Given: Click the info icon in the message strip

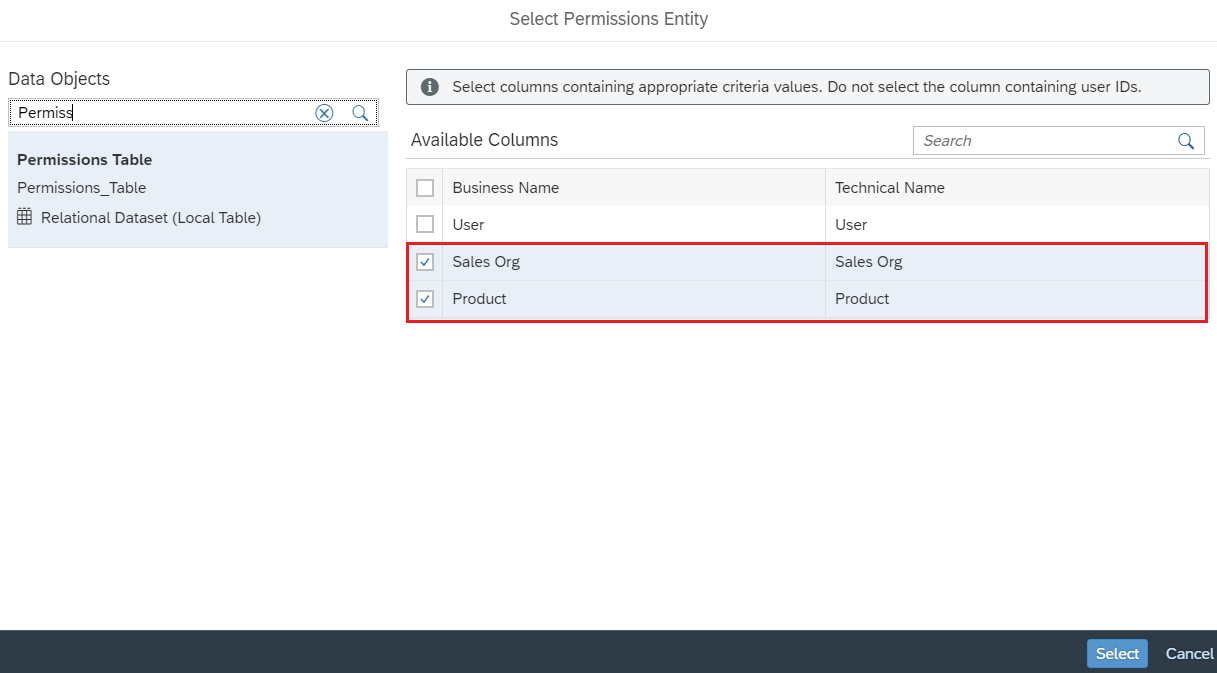Looking at the screenshot, I should coord(430,87).
